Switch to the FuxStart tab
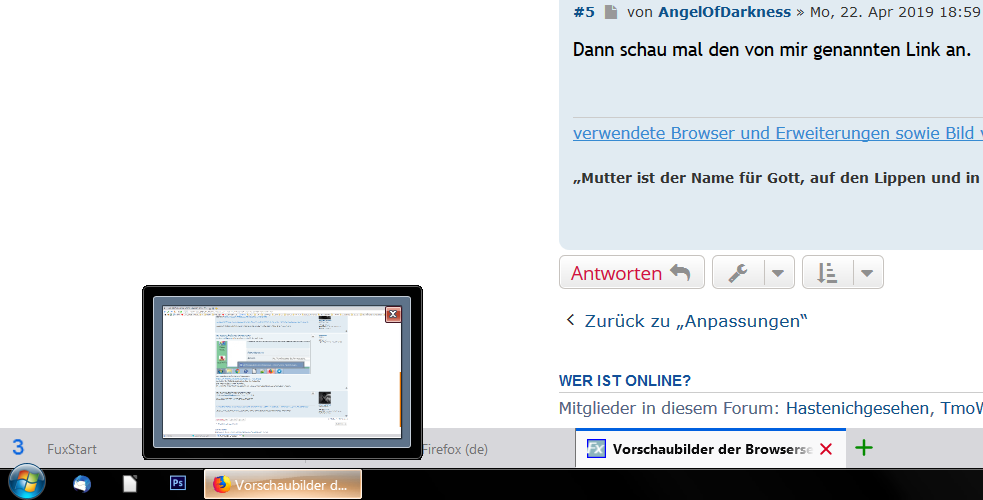The image size is (983, 500). click(72, 449)
